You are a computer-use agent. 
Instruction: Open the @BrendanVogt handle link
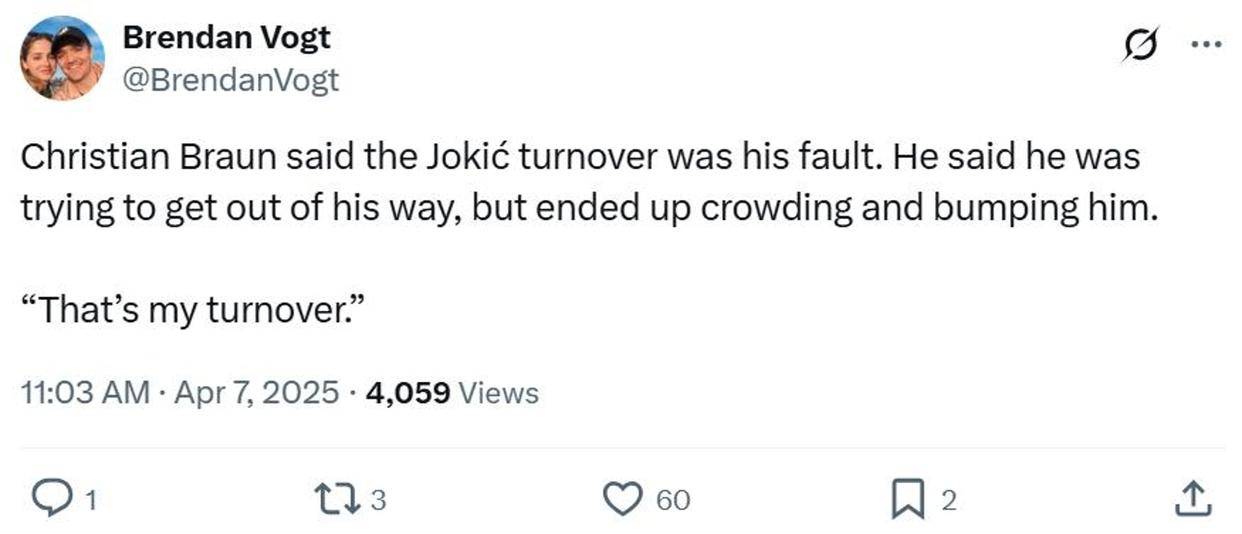click(x=230, y=81)
